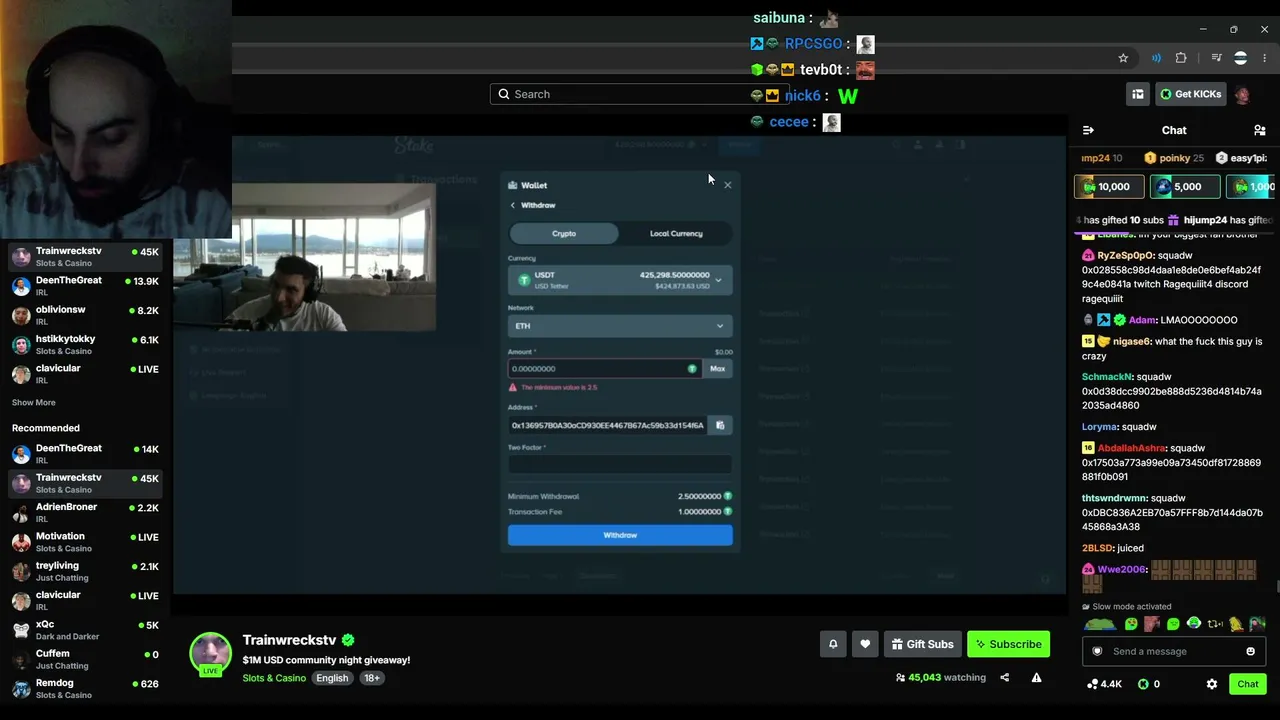
Task: Pick the green Pepe quick emote
Action: 1100,624
